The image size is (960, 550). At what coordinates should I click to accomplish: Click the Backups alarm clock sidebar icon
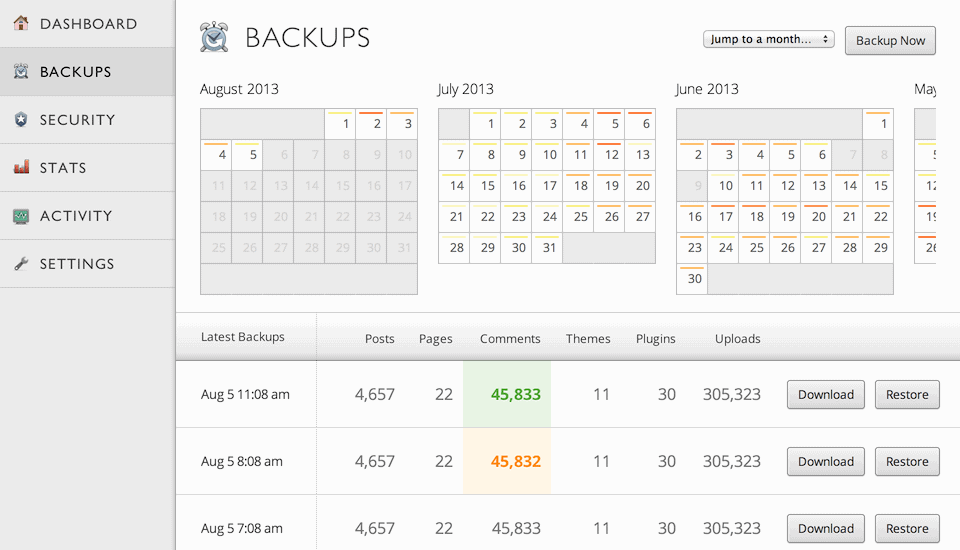pyautogui.click(x=21, y=71)
